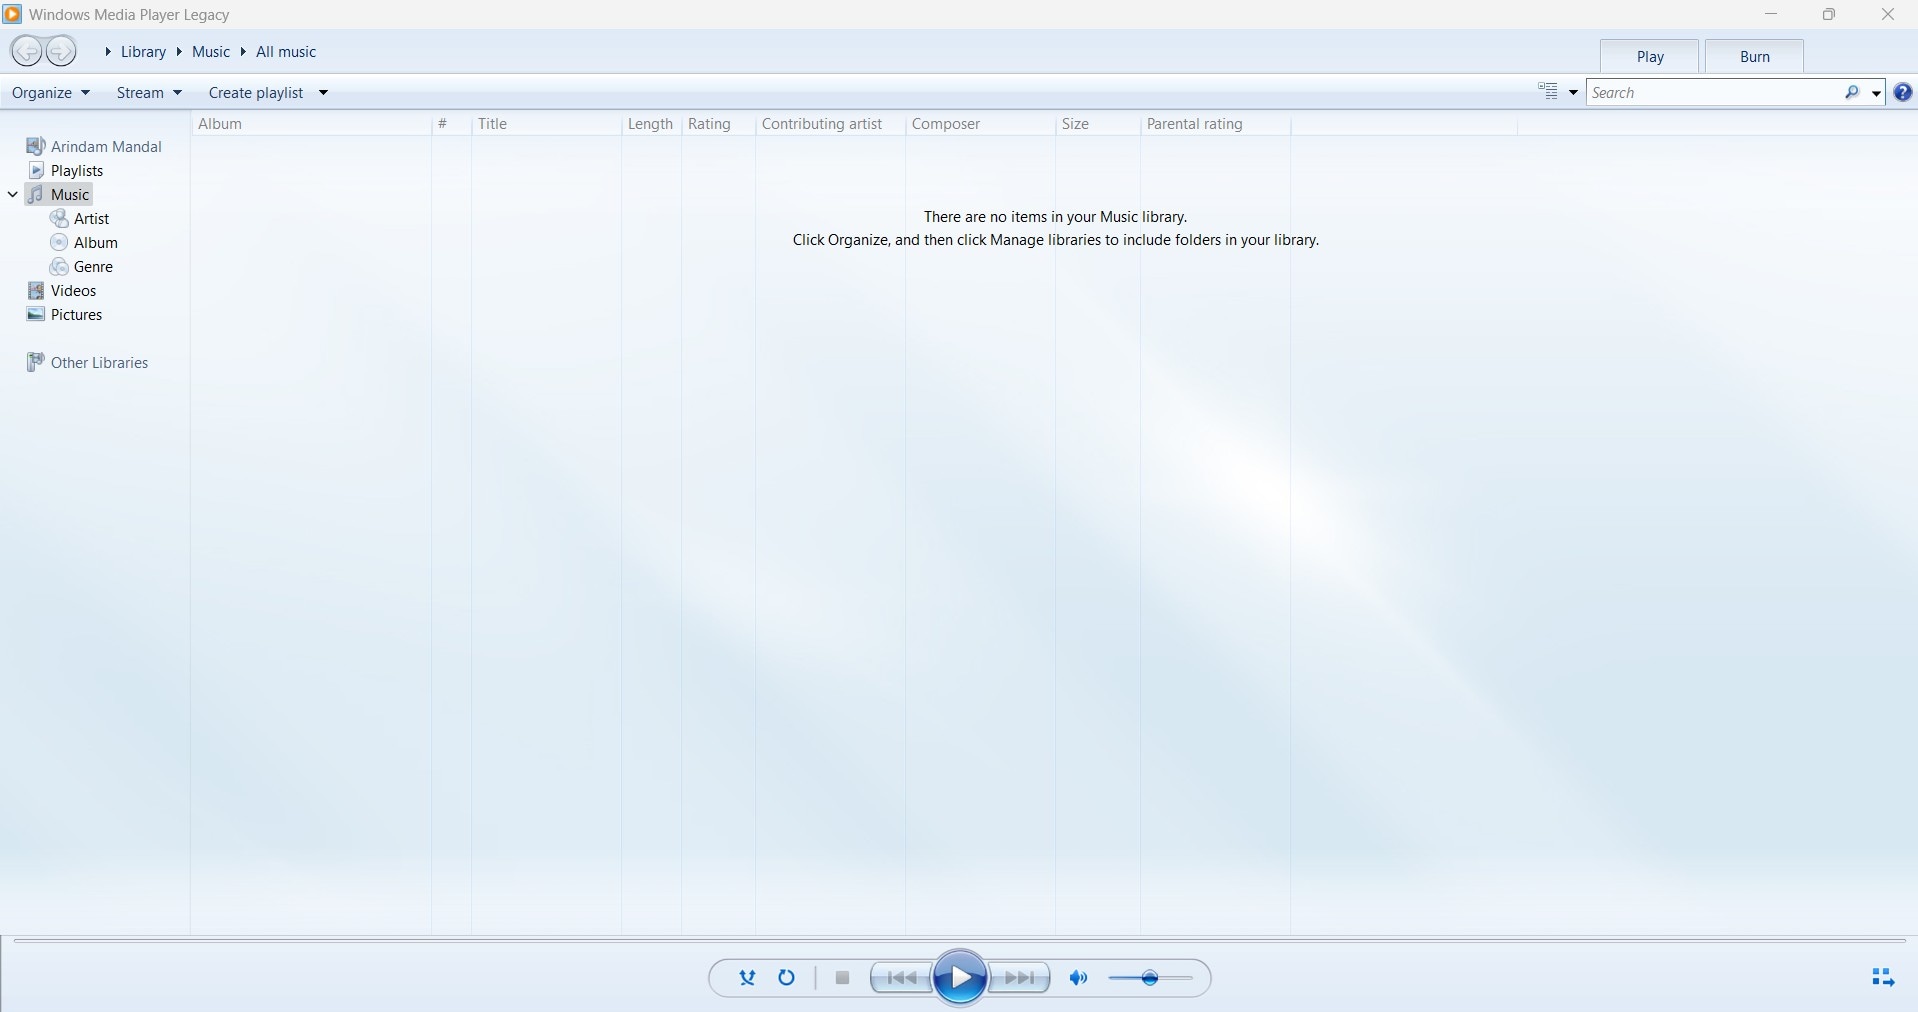1918x1012 pixels.
Task: Collapse the Music tree node
Action: pyautogui.click(x=13, y=194)
